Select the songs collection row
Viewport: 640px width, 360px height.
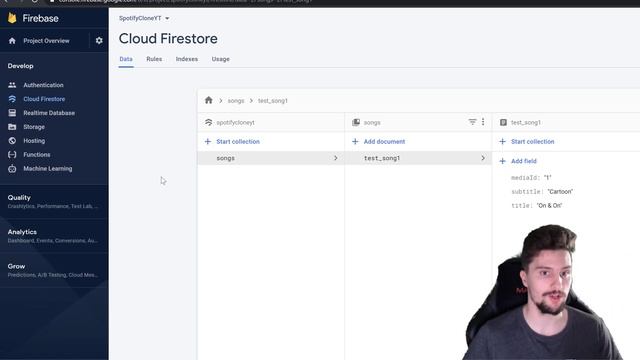pyautogui.click(x=271, y=158)
